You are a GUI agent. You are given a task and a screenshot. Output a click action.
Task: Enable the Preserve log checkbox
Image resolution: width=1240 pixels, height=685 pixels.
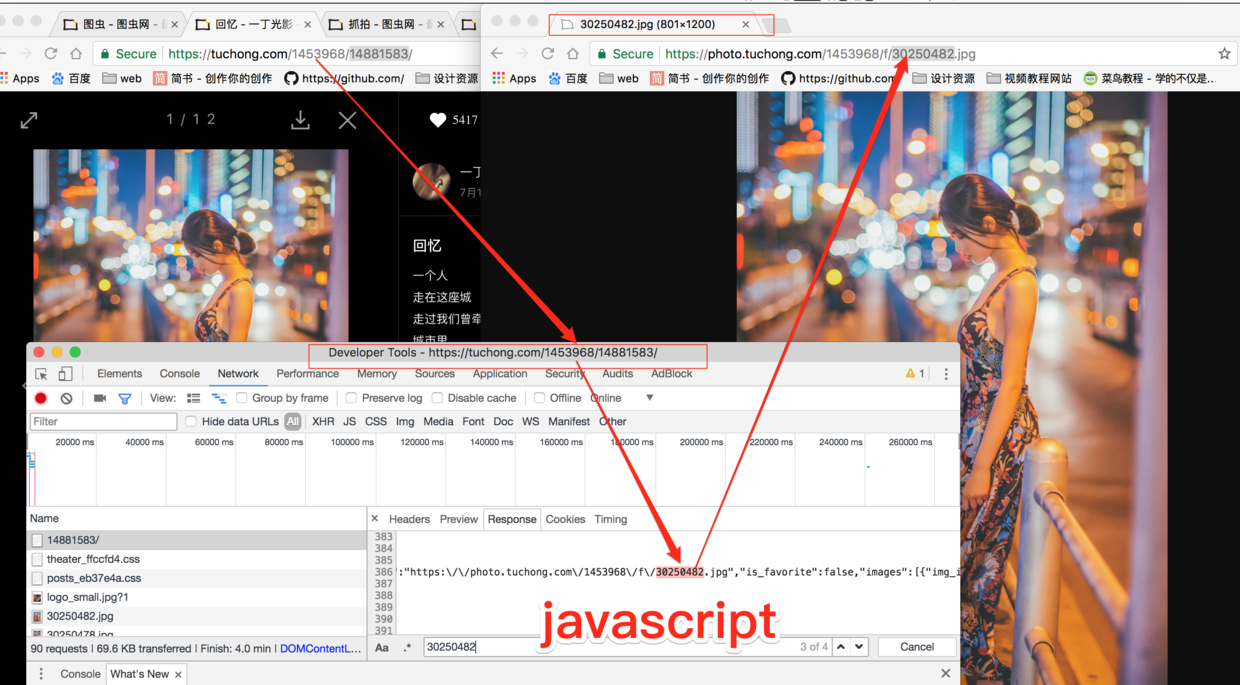coord(351,398)
